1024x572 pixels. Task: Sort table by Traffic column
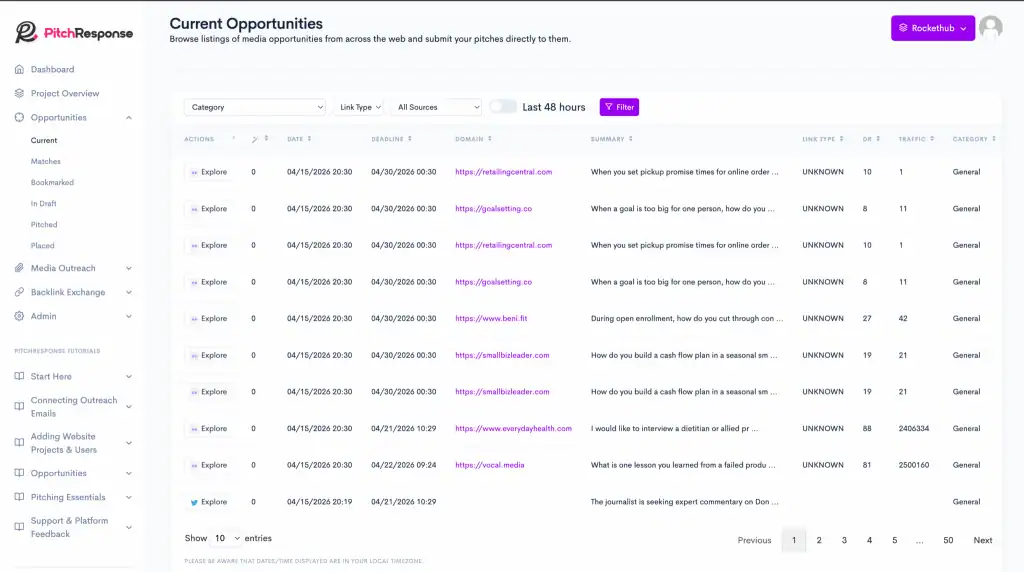[x=916, y=138]
